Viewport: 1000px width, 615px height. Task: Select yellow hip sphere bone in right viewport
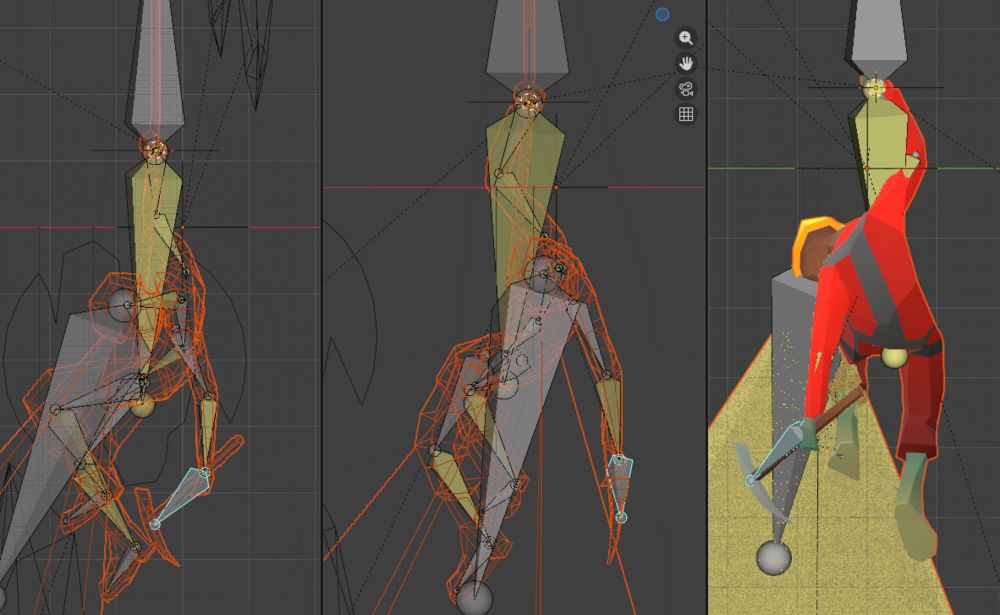coord(895,357)
